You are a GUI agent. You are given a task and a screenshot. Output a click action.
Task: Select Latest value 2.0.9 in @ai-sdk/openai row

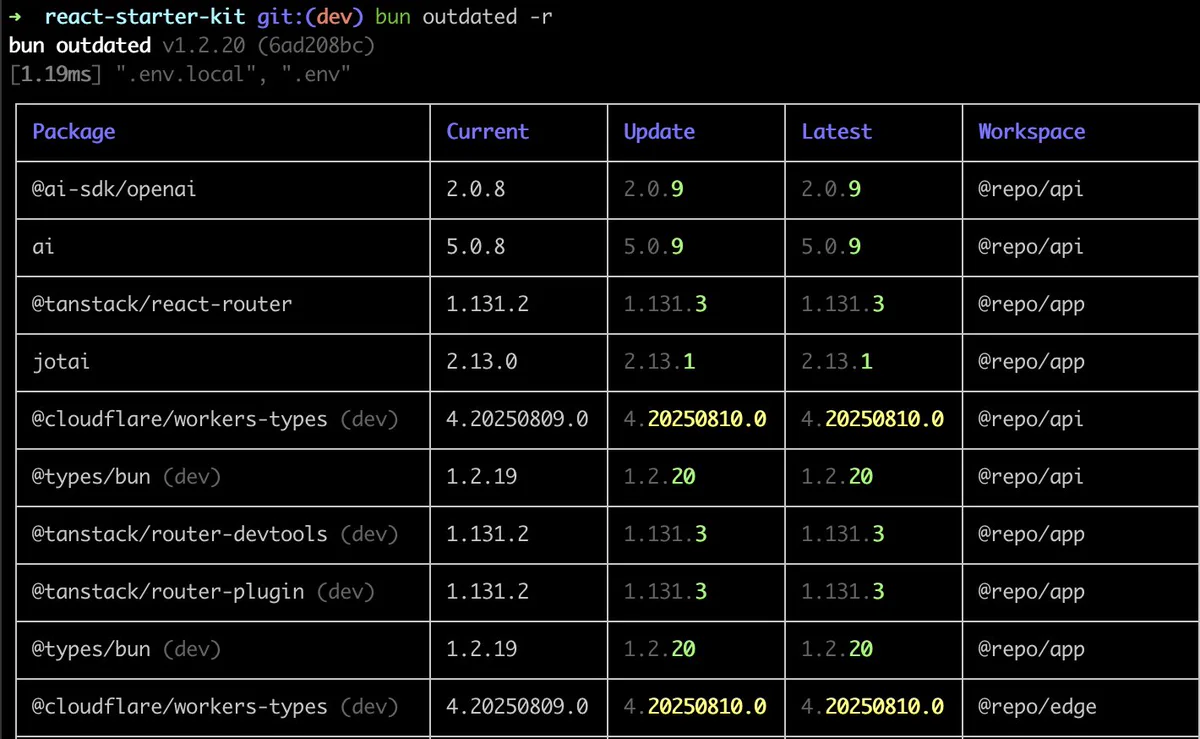tap(831, 189)
